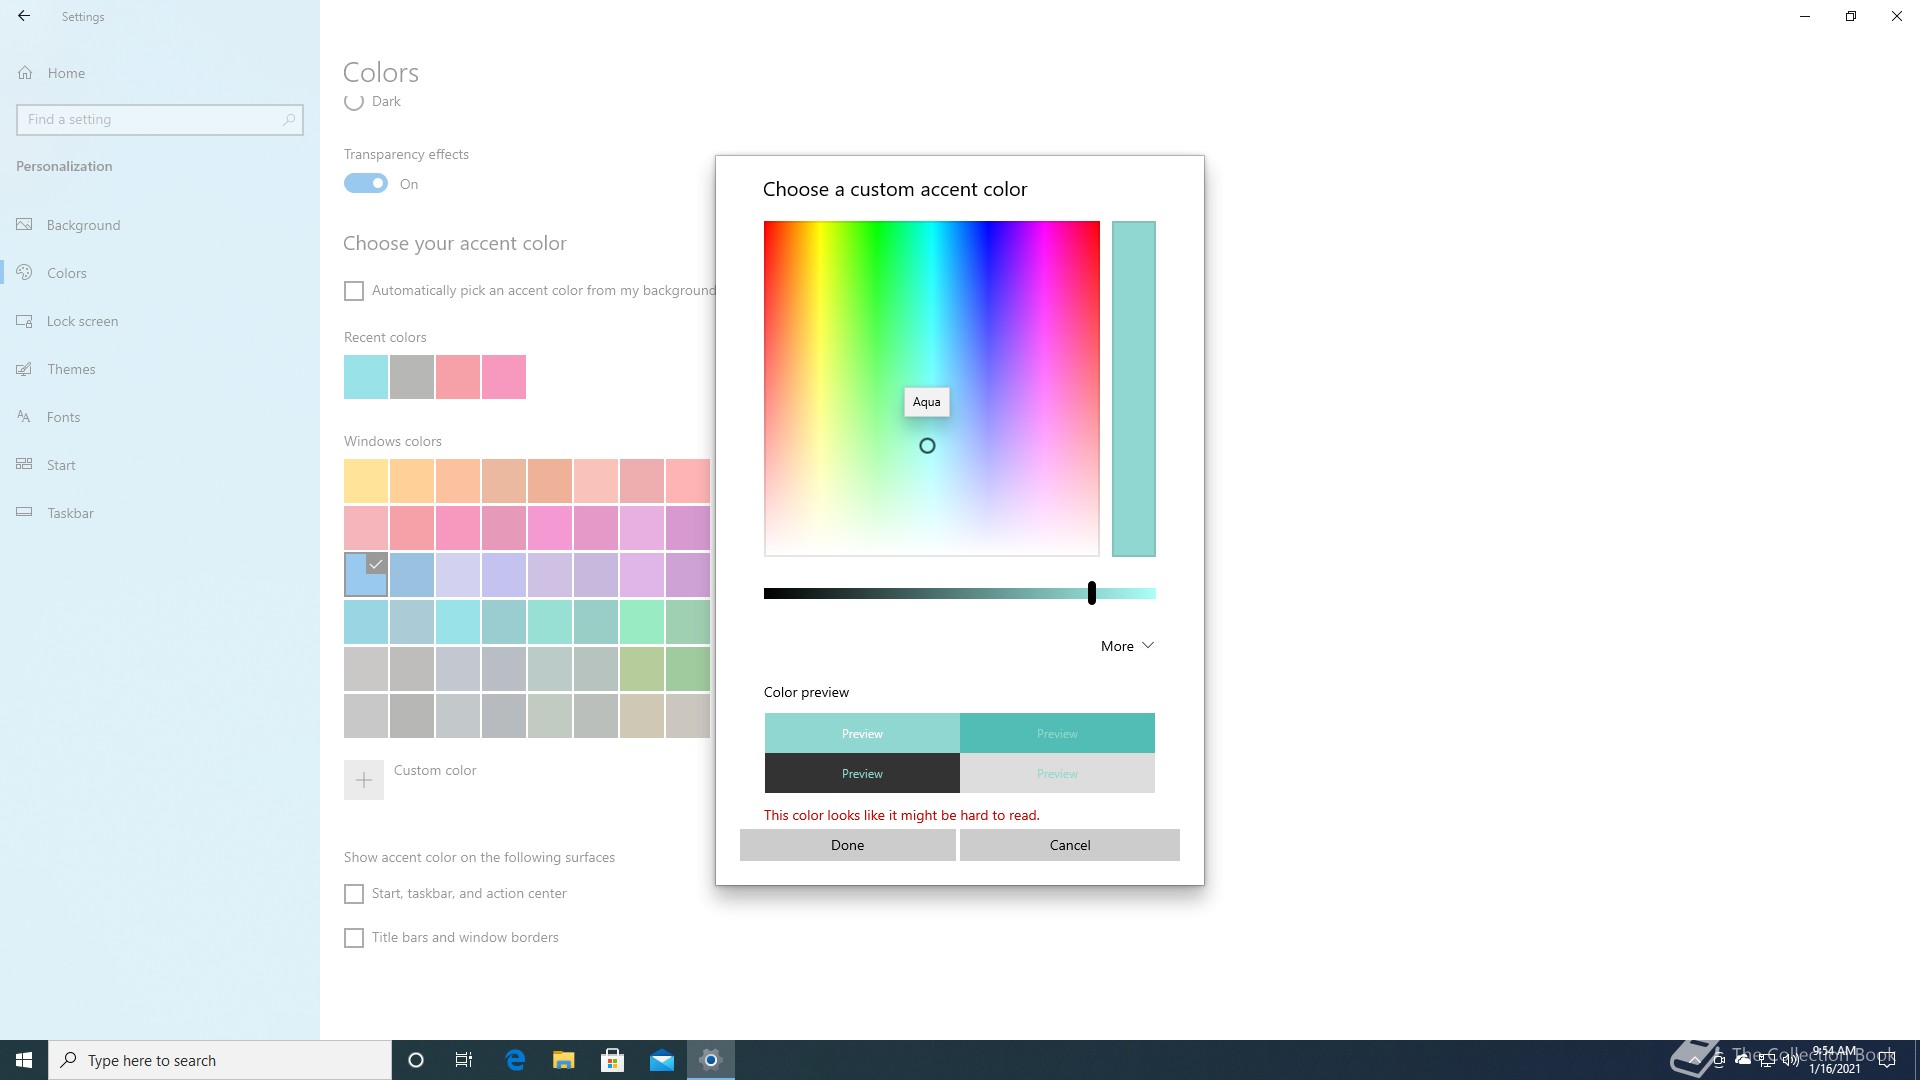Click the plus icon for Custom color

(x=364, y=780)
